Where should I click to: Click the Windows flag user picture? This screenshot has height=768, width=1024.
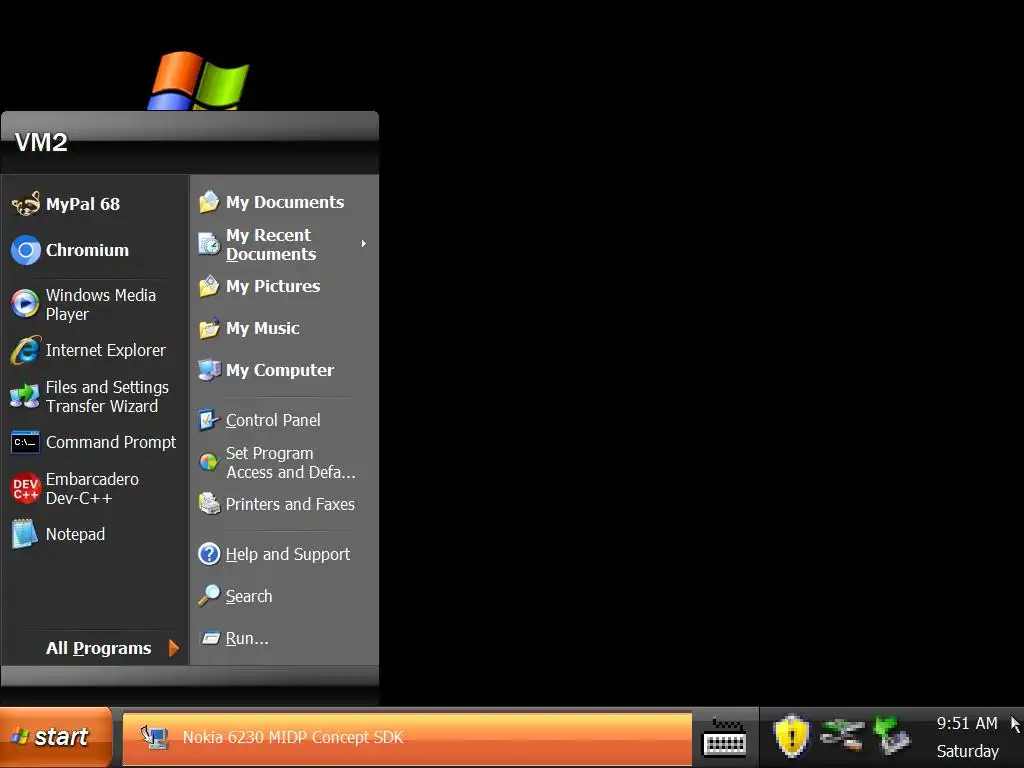(x=198, y=81)
